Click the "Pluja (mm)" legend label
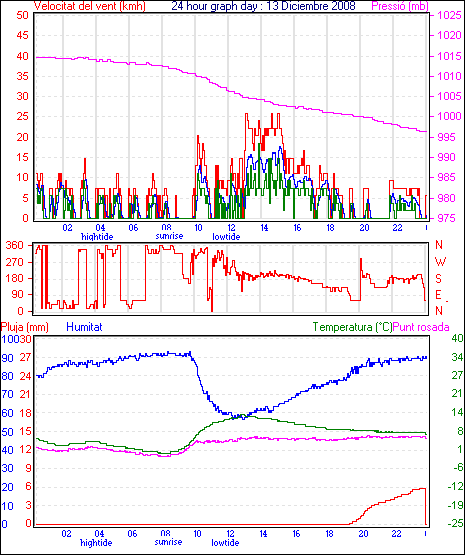The width and height of the screenshot is (465, 556). point(24,327)
